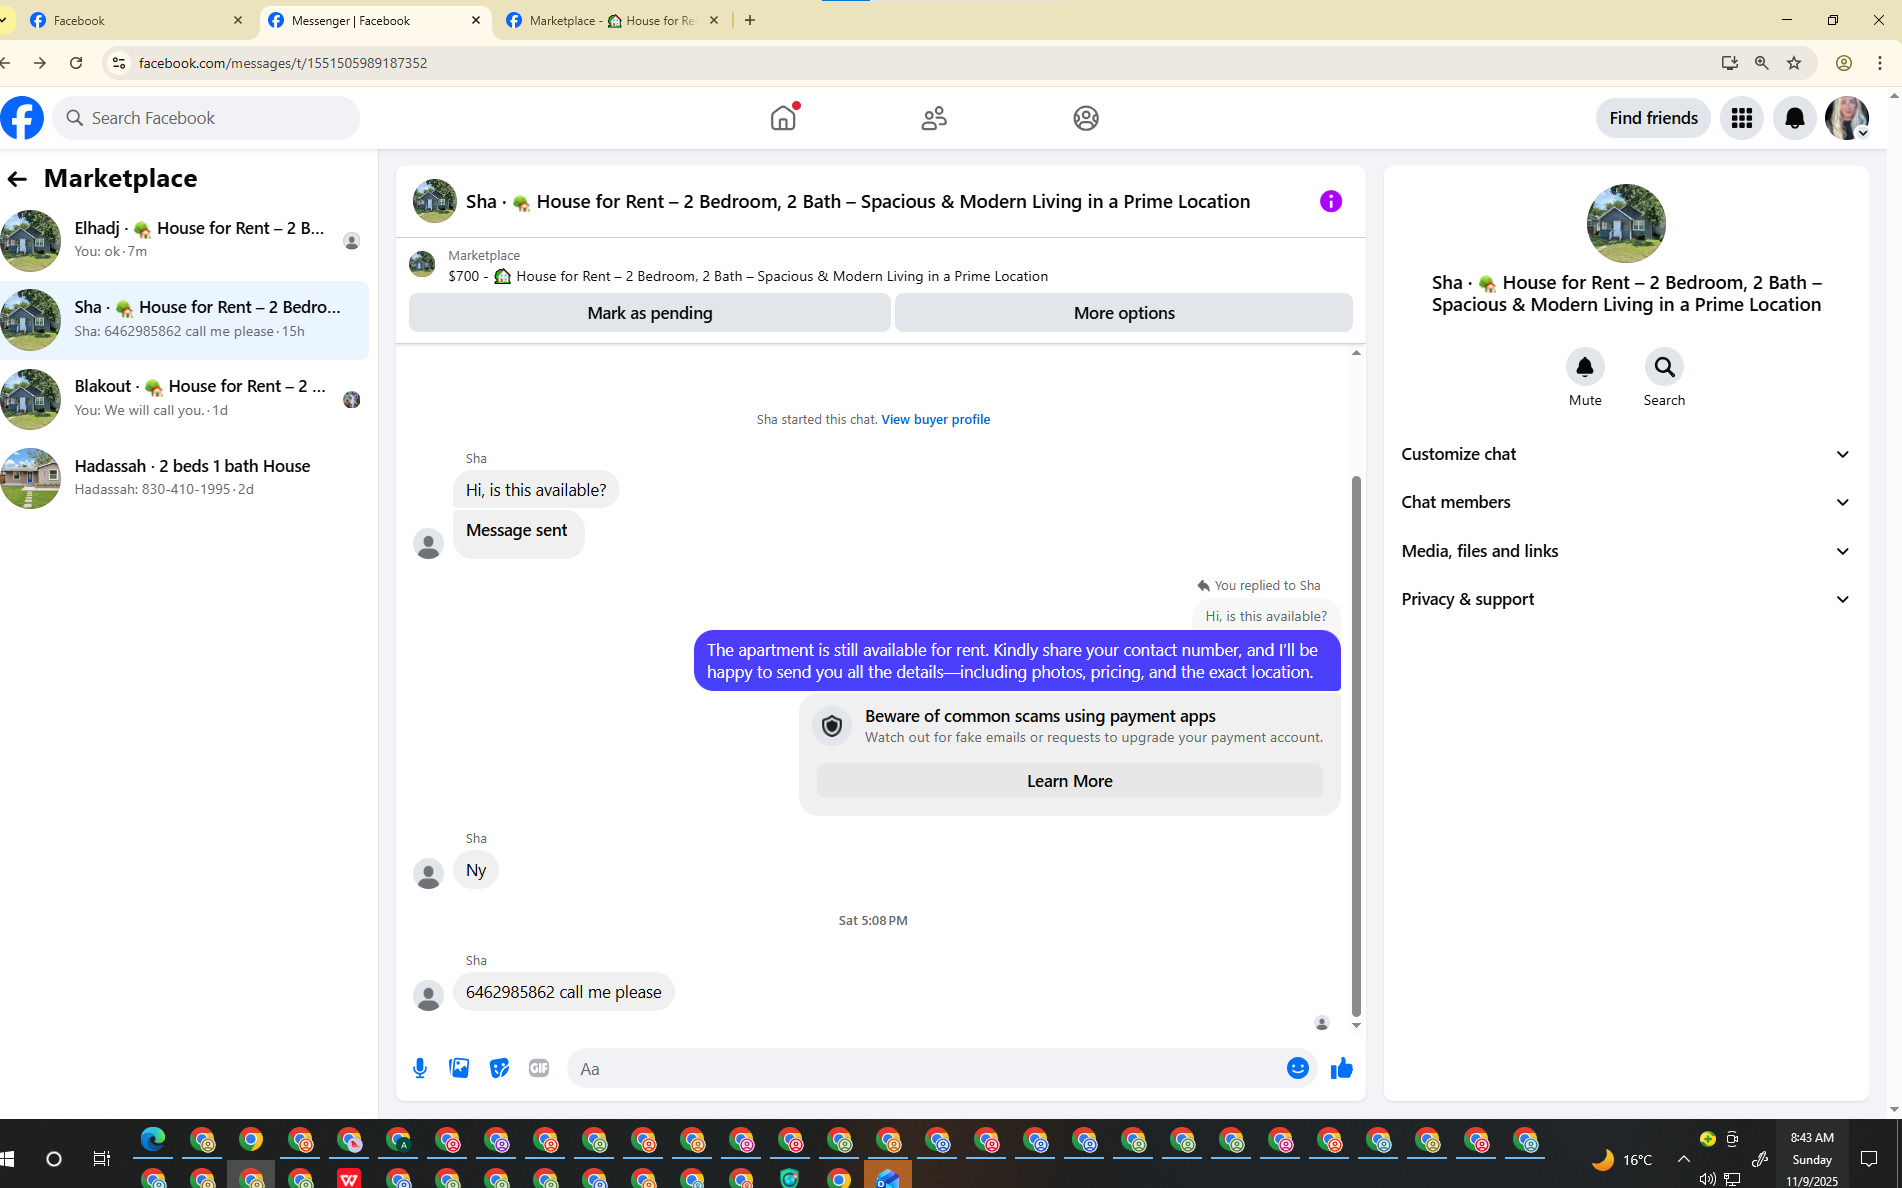Open the Blakout conversation
This screenshot has height=1188, width=1902.
click(x=184, y=399)
